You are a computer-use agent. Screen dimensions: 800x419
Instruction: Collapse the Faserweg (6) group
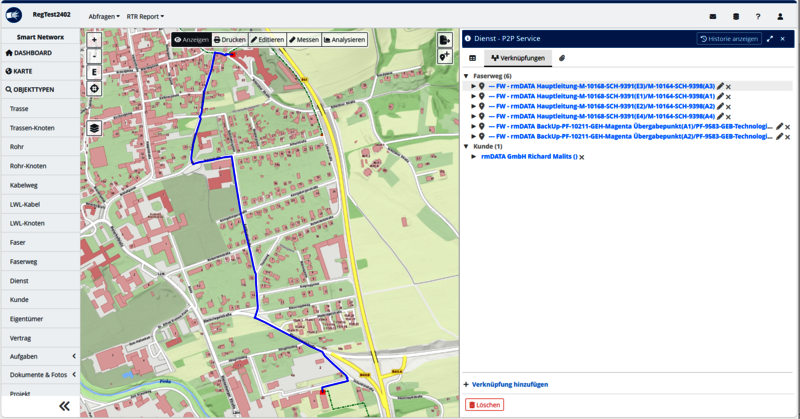[466, 76]
